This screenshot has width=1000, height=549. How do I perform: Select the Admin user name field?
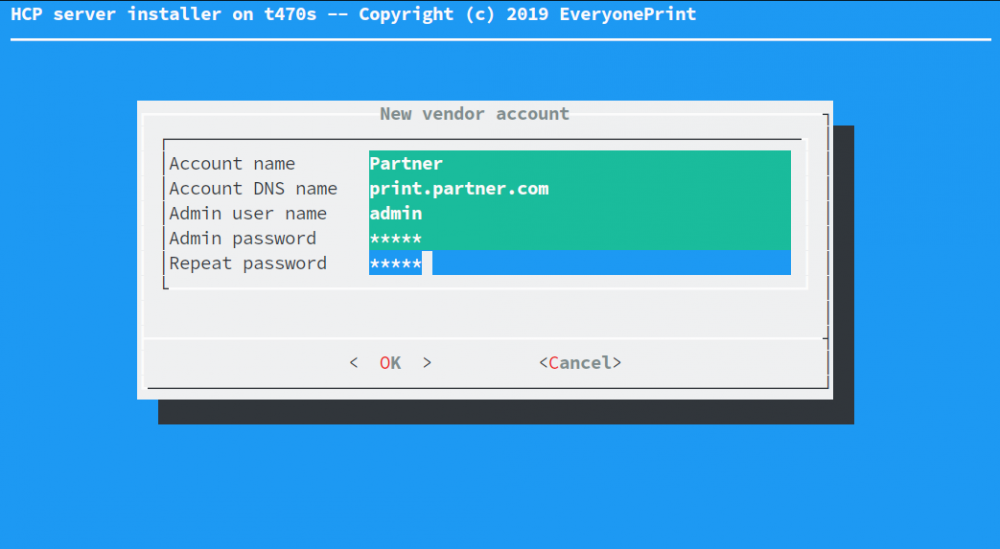(579, 213)
